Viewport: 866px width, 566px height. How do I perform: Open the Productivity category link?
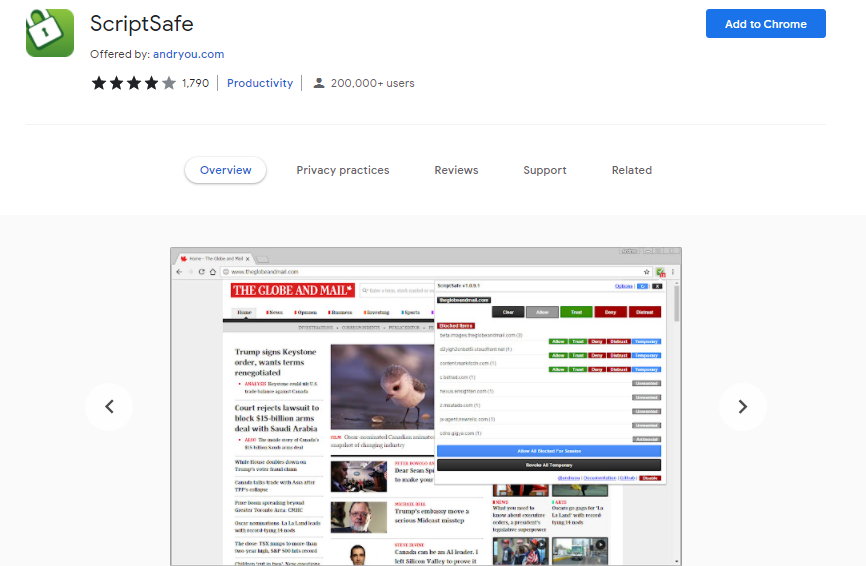click(260, 83)
